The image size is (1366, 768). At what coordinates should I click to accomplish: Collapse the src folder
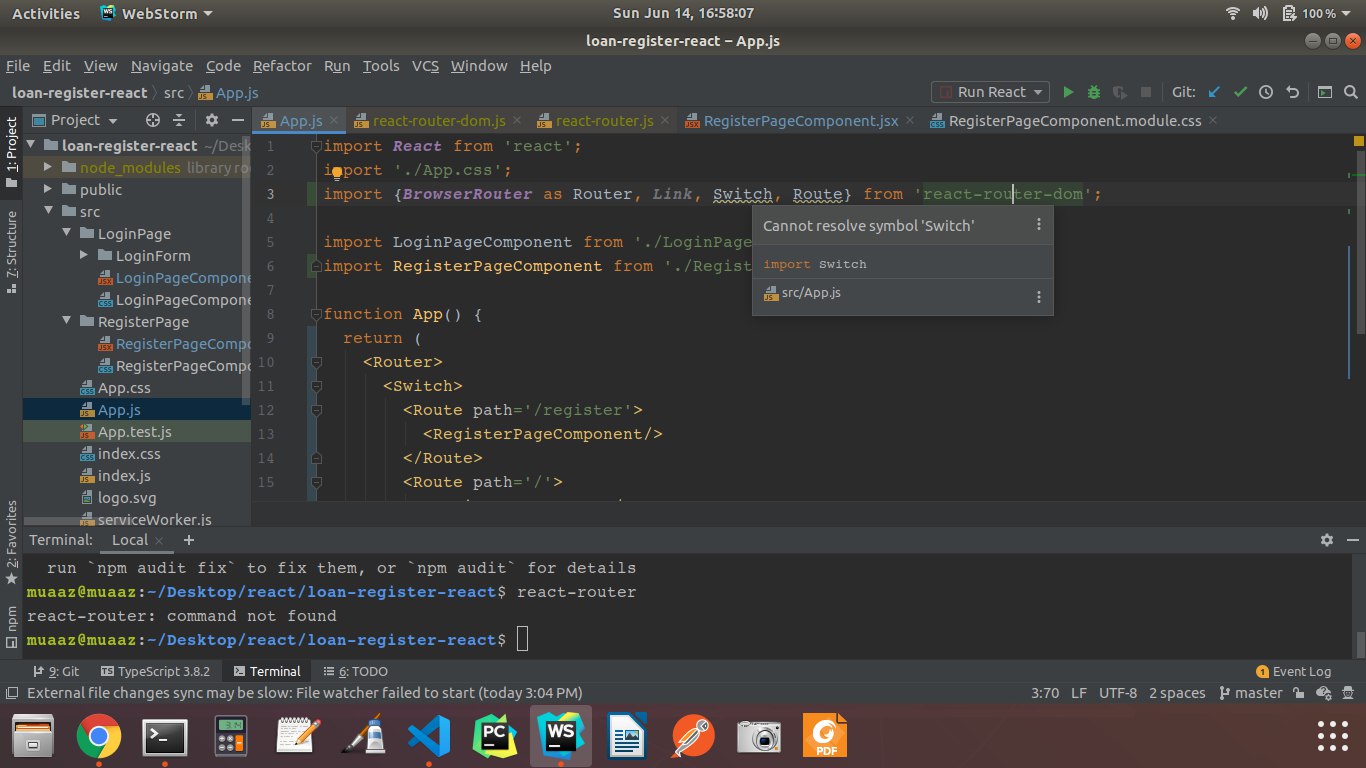pyautogui.click(x=50, y=212)
